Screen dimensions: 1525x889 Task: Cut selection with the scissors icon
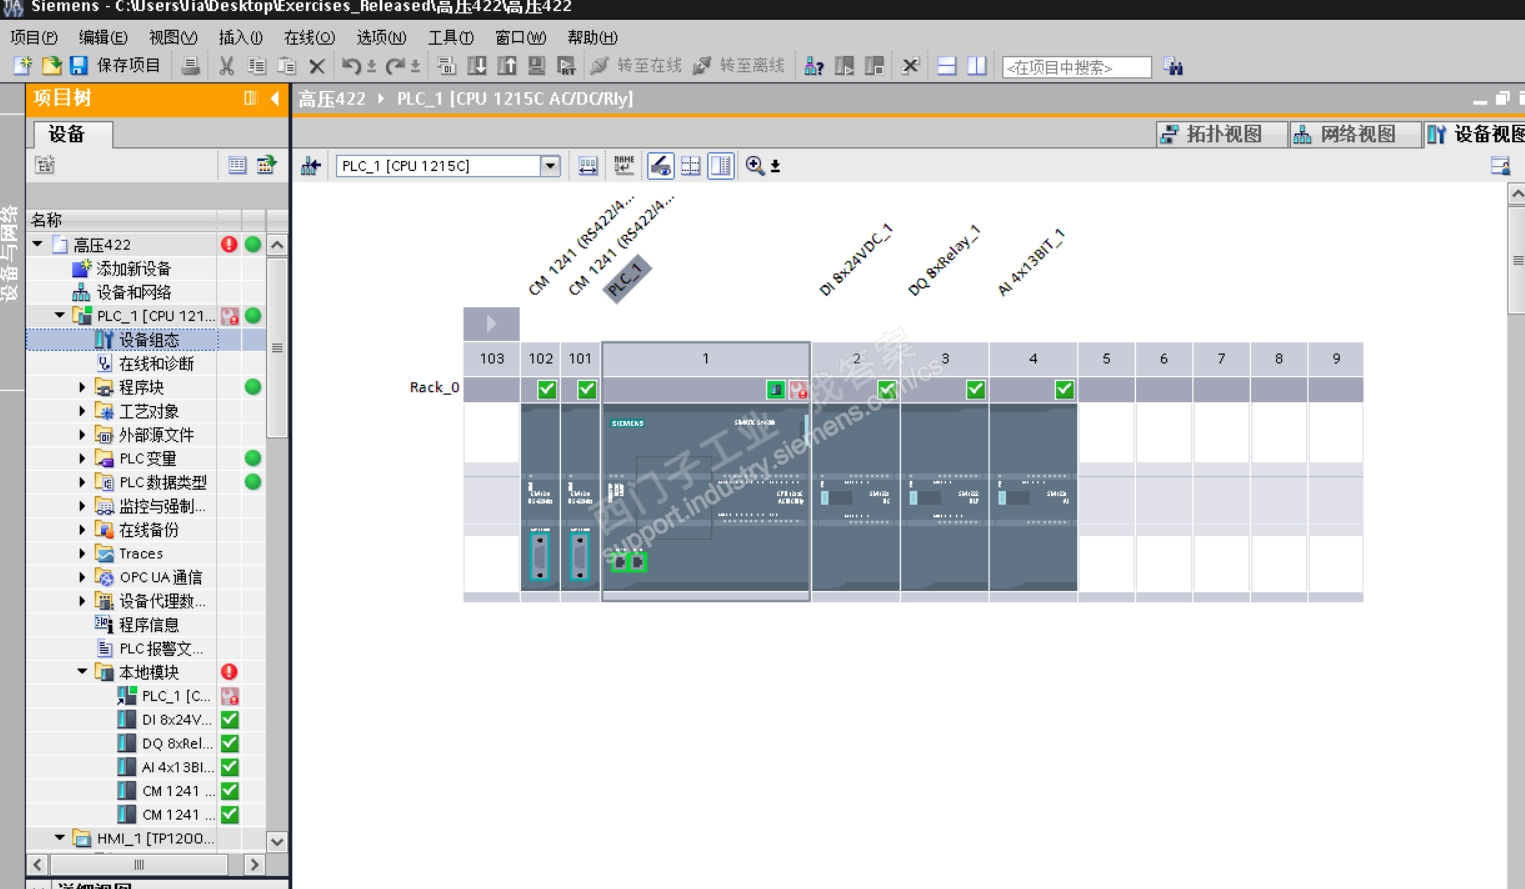point(227,66)
